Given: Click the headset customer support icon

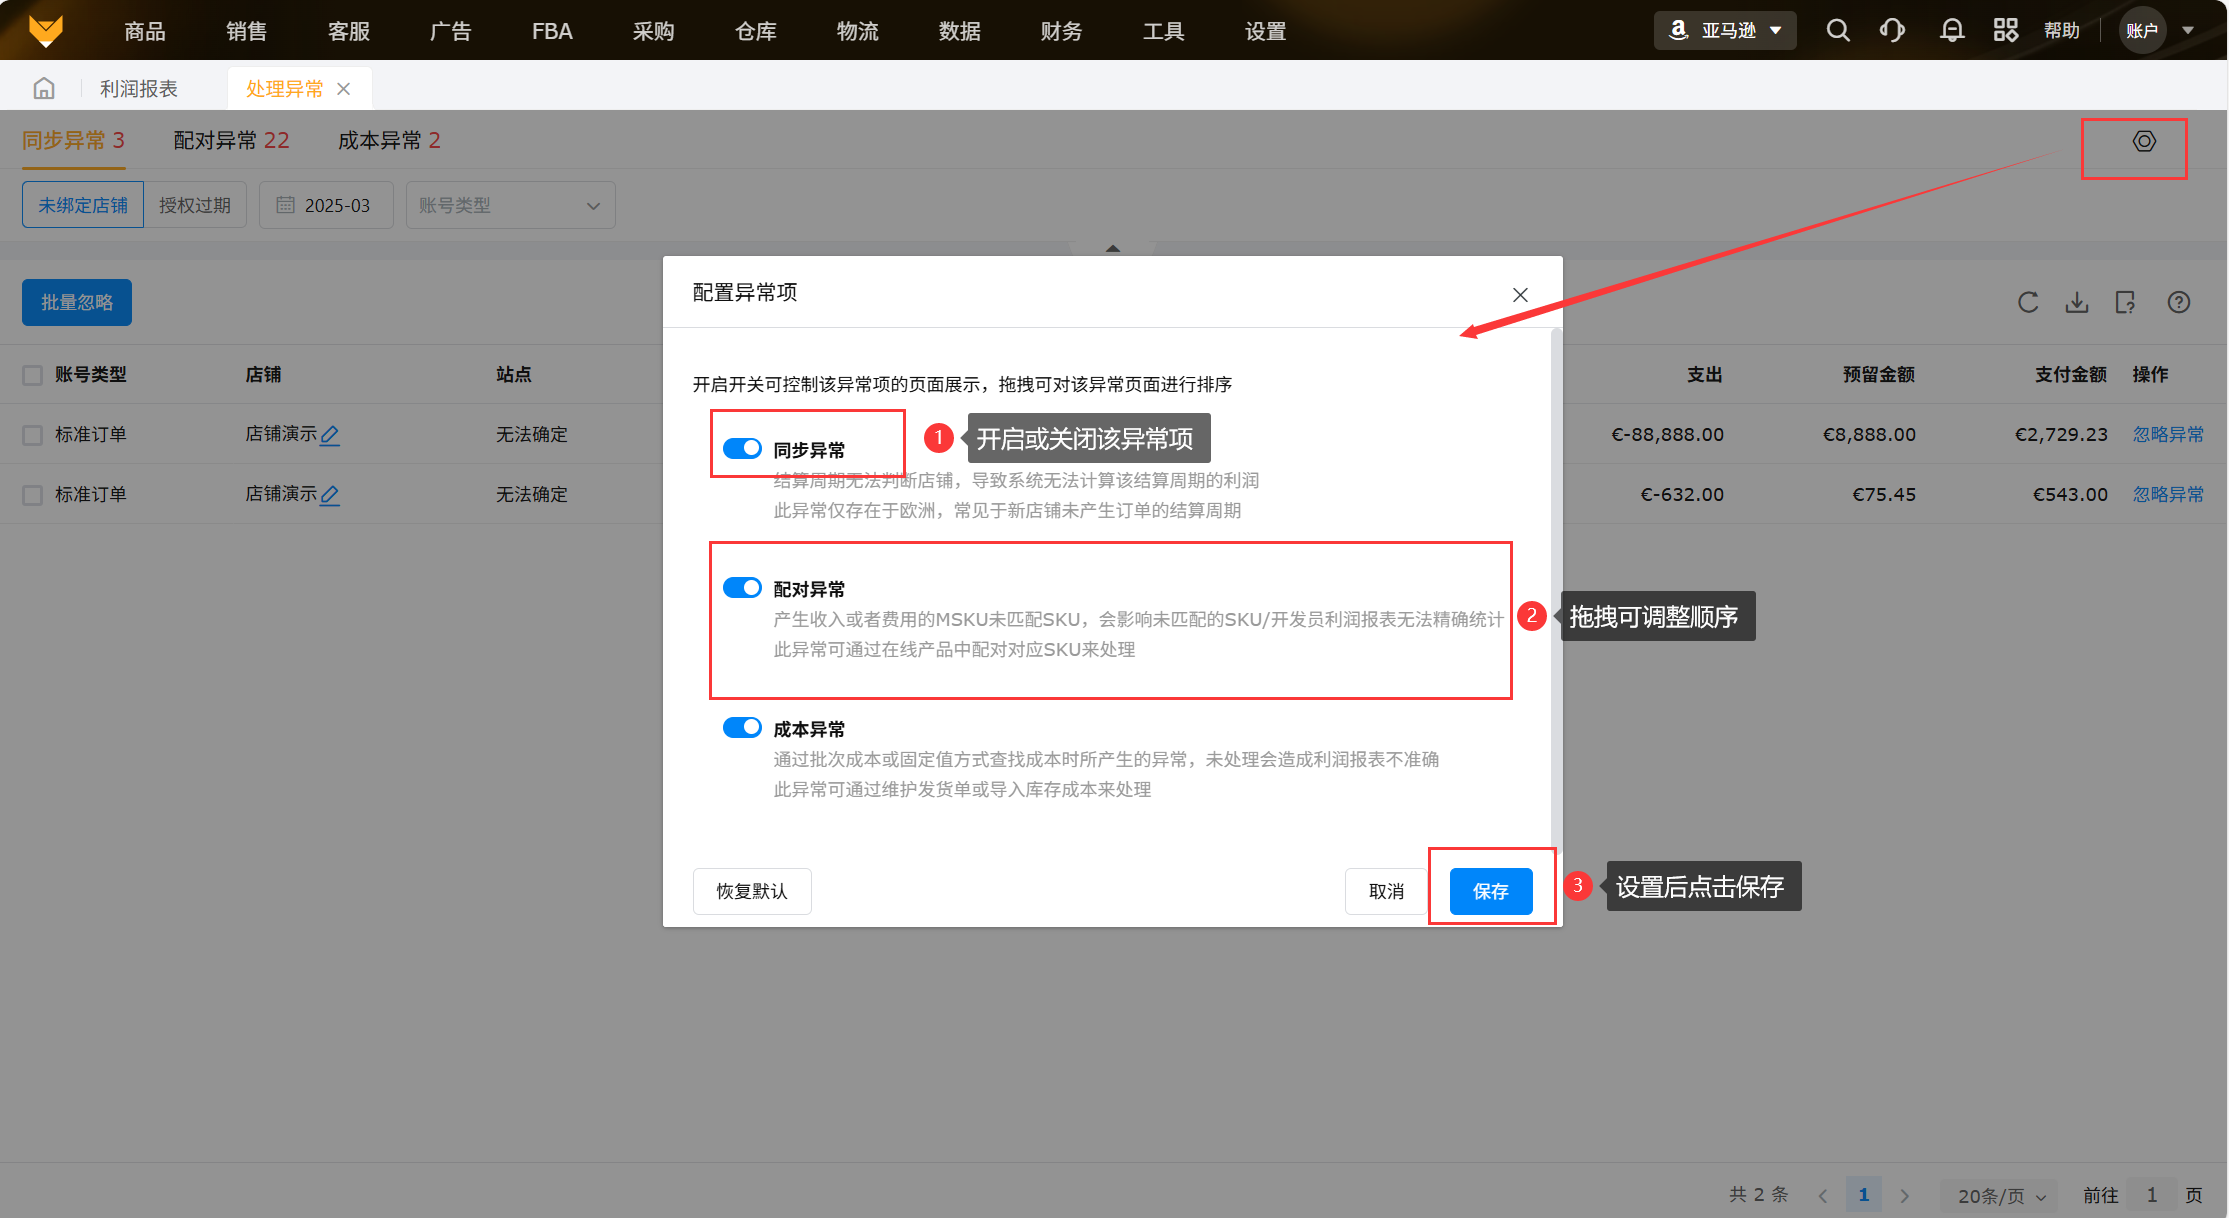Looking at the screenshot, I should (x=1892, y=31).
